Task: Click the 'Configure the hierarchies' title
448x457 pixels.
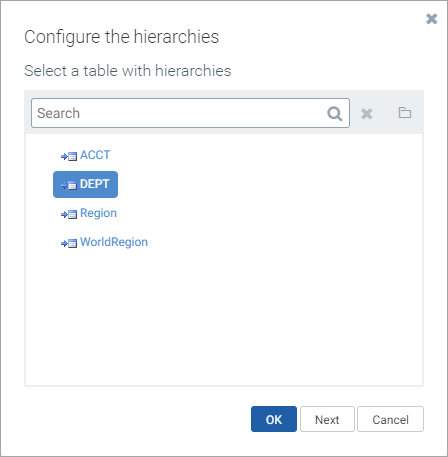Action: click(x=122, y=37)
